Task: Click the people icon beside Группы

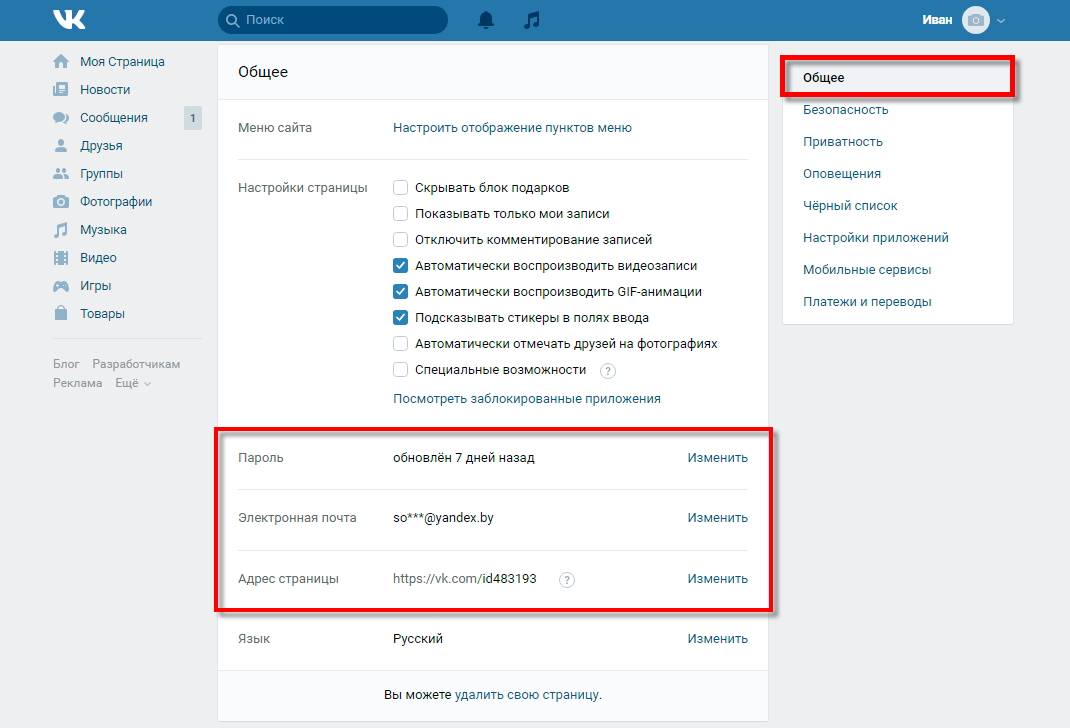Action: point(61,173)
